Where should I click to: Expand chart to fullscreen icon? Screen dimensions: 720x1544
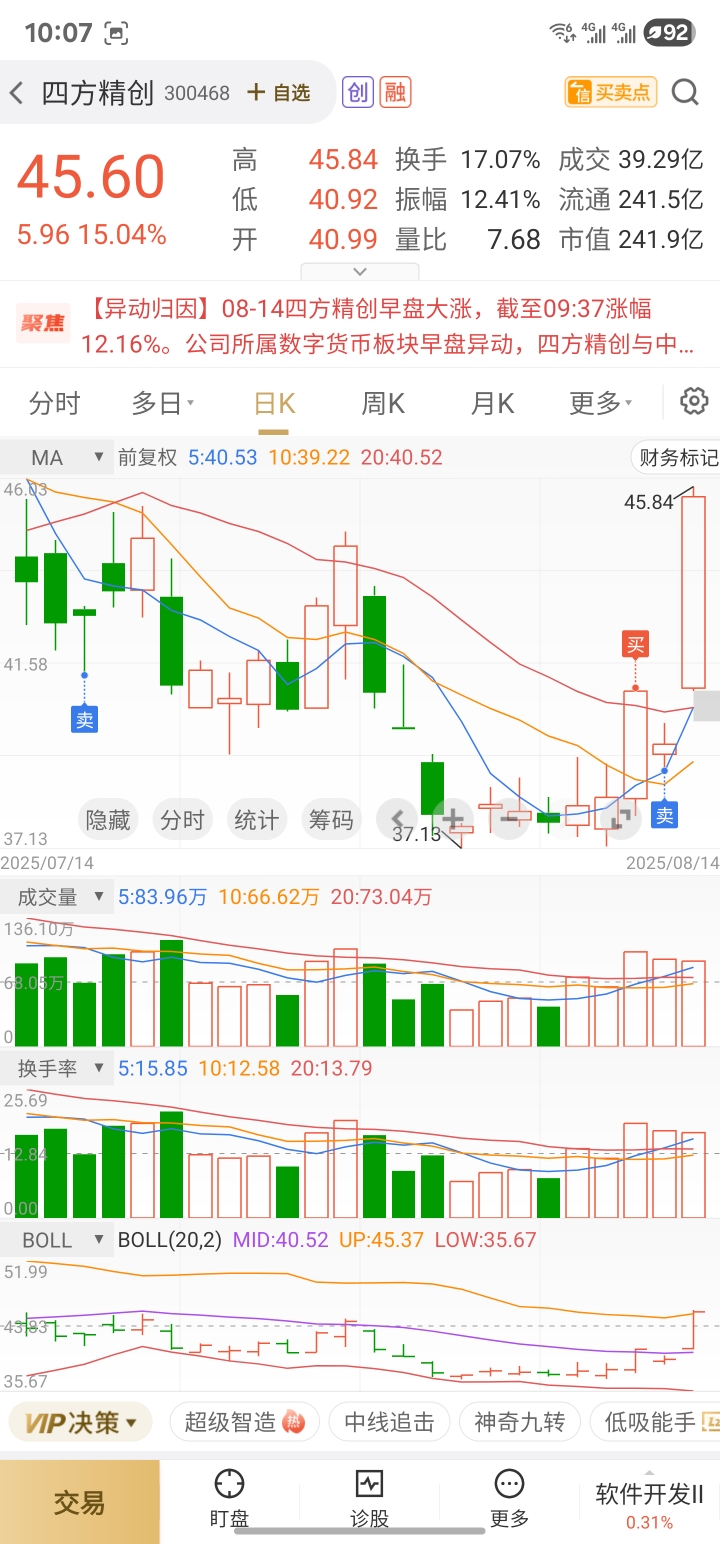(621, 820)
